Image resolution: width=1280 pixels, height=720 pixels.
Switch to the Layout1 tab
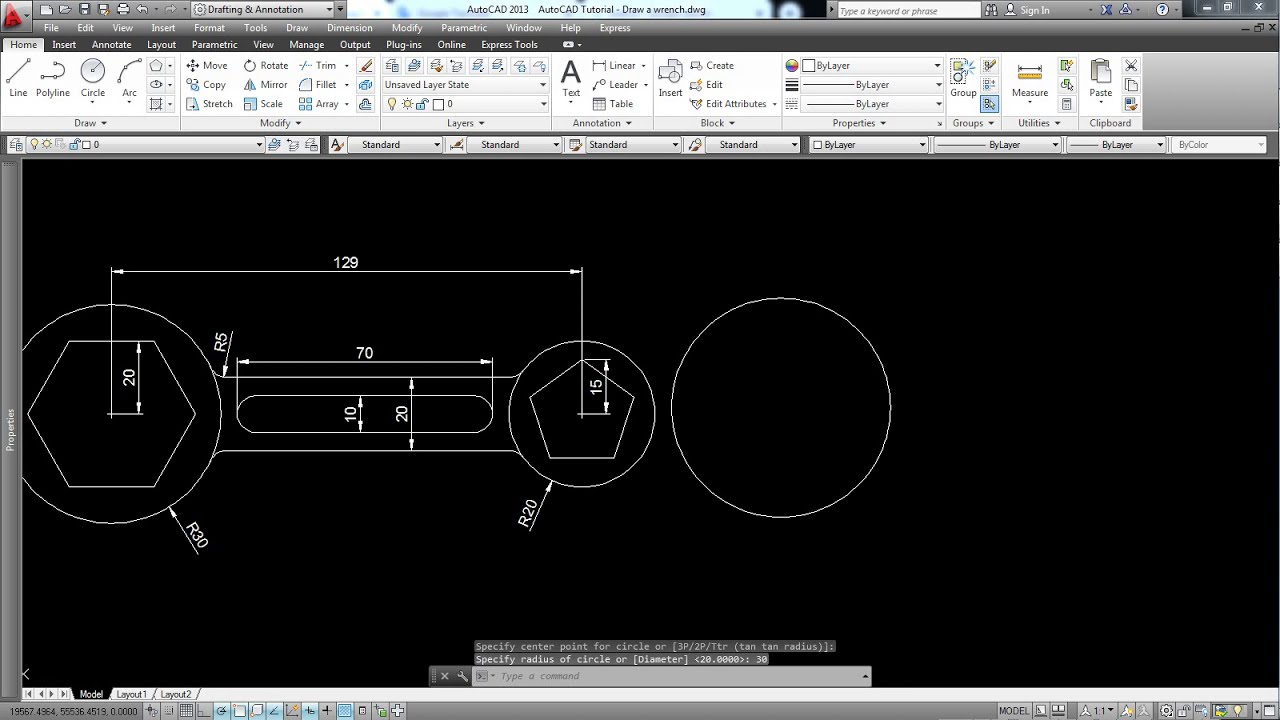coord(131,694)
